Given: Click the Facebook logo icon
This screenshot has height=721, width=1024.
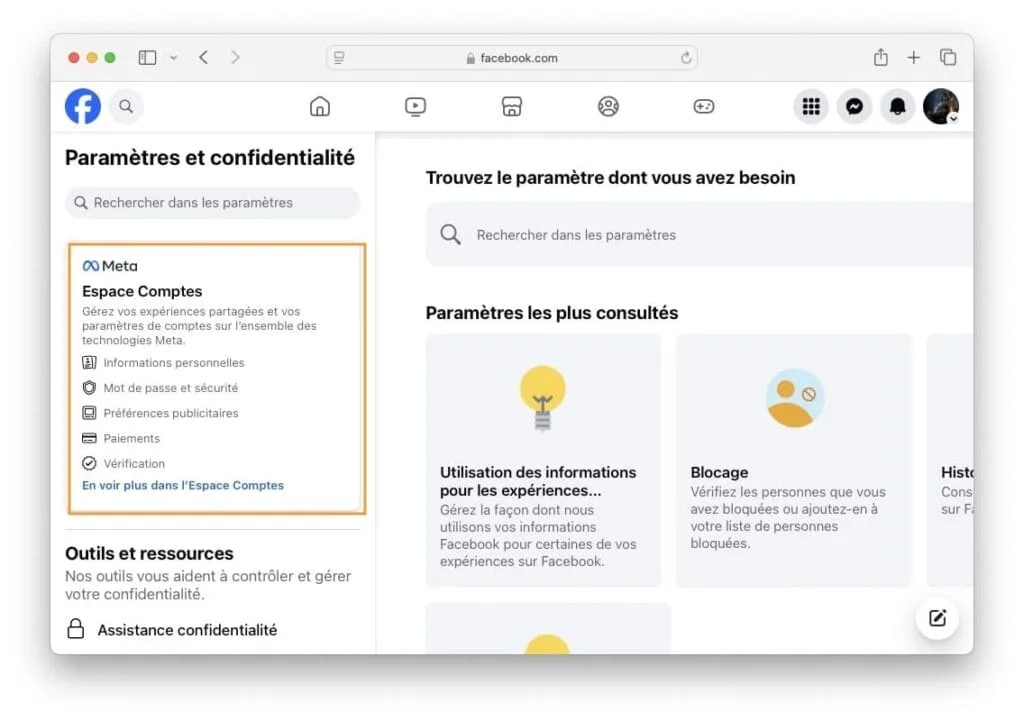Looking at the screenshot, I should 83,106.
